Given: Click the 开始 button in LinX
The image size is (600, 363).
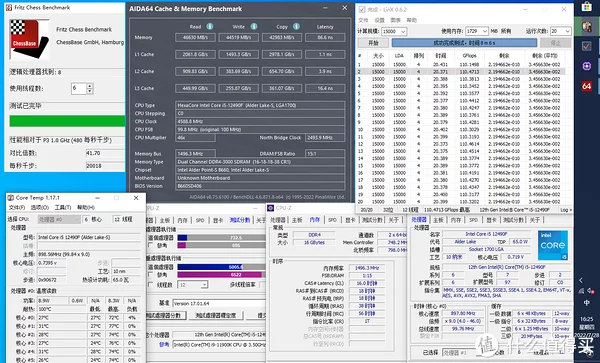Looking at the screenshot, I should click(373, 43).
